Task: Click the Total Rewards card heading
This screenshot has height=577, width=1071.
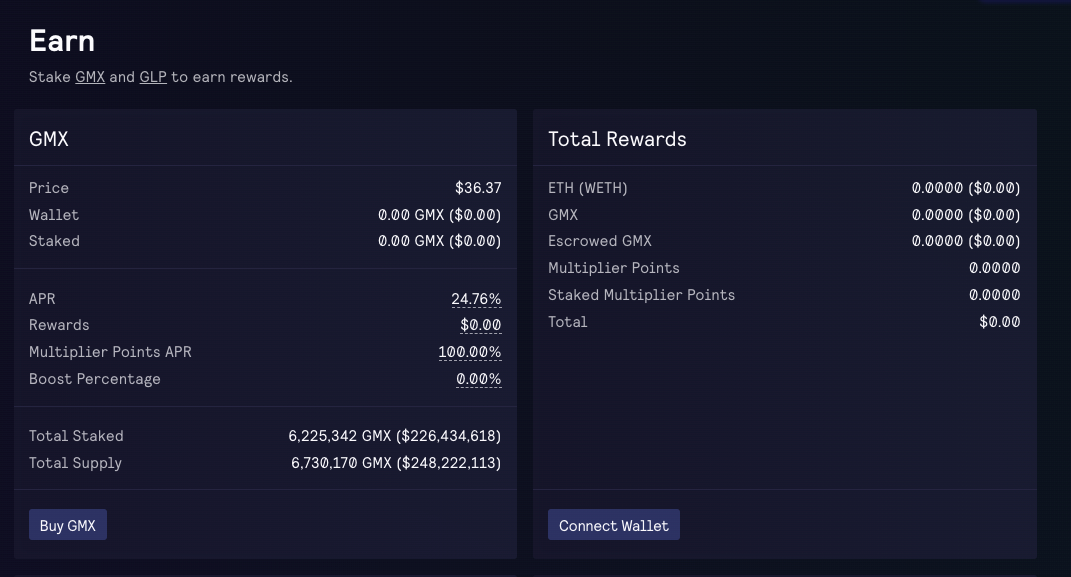Action: [617, 139]
